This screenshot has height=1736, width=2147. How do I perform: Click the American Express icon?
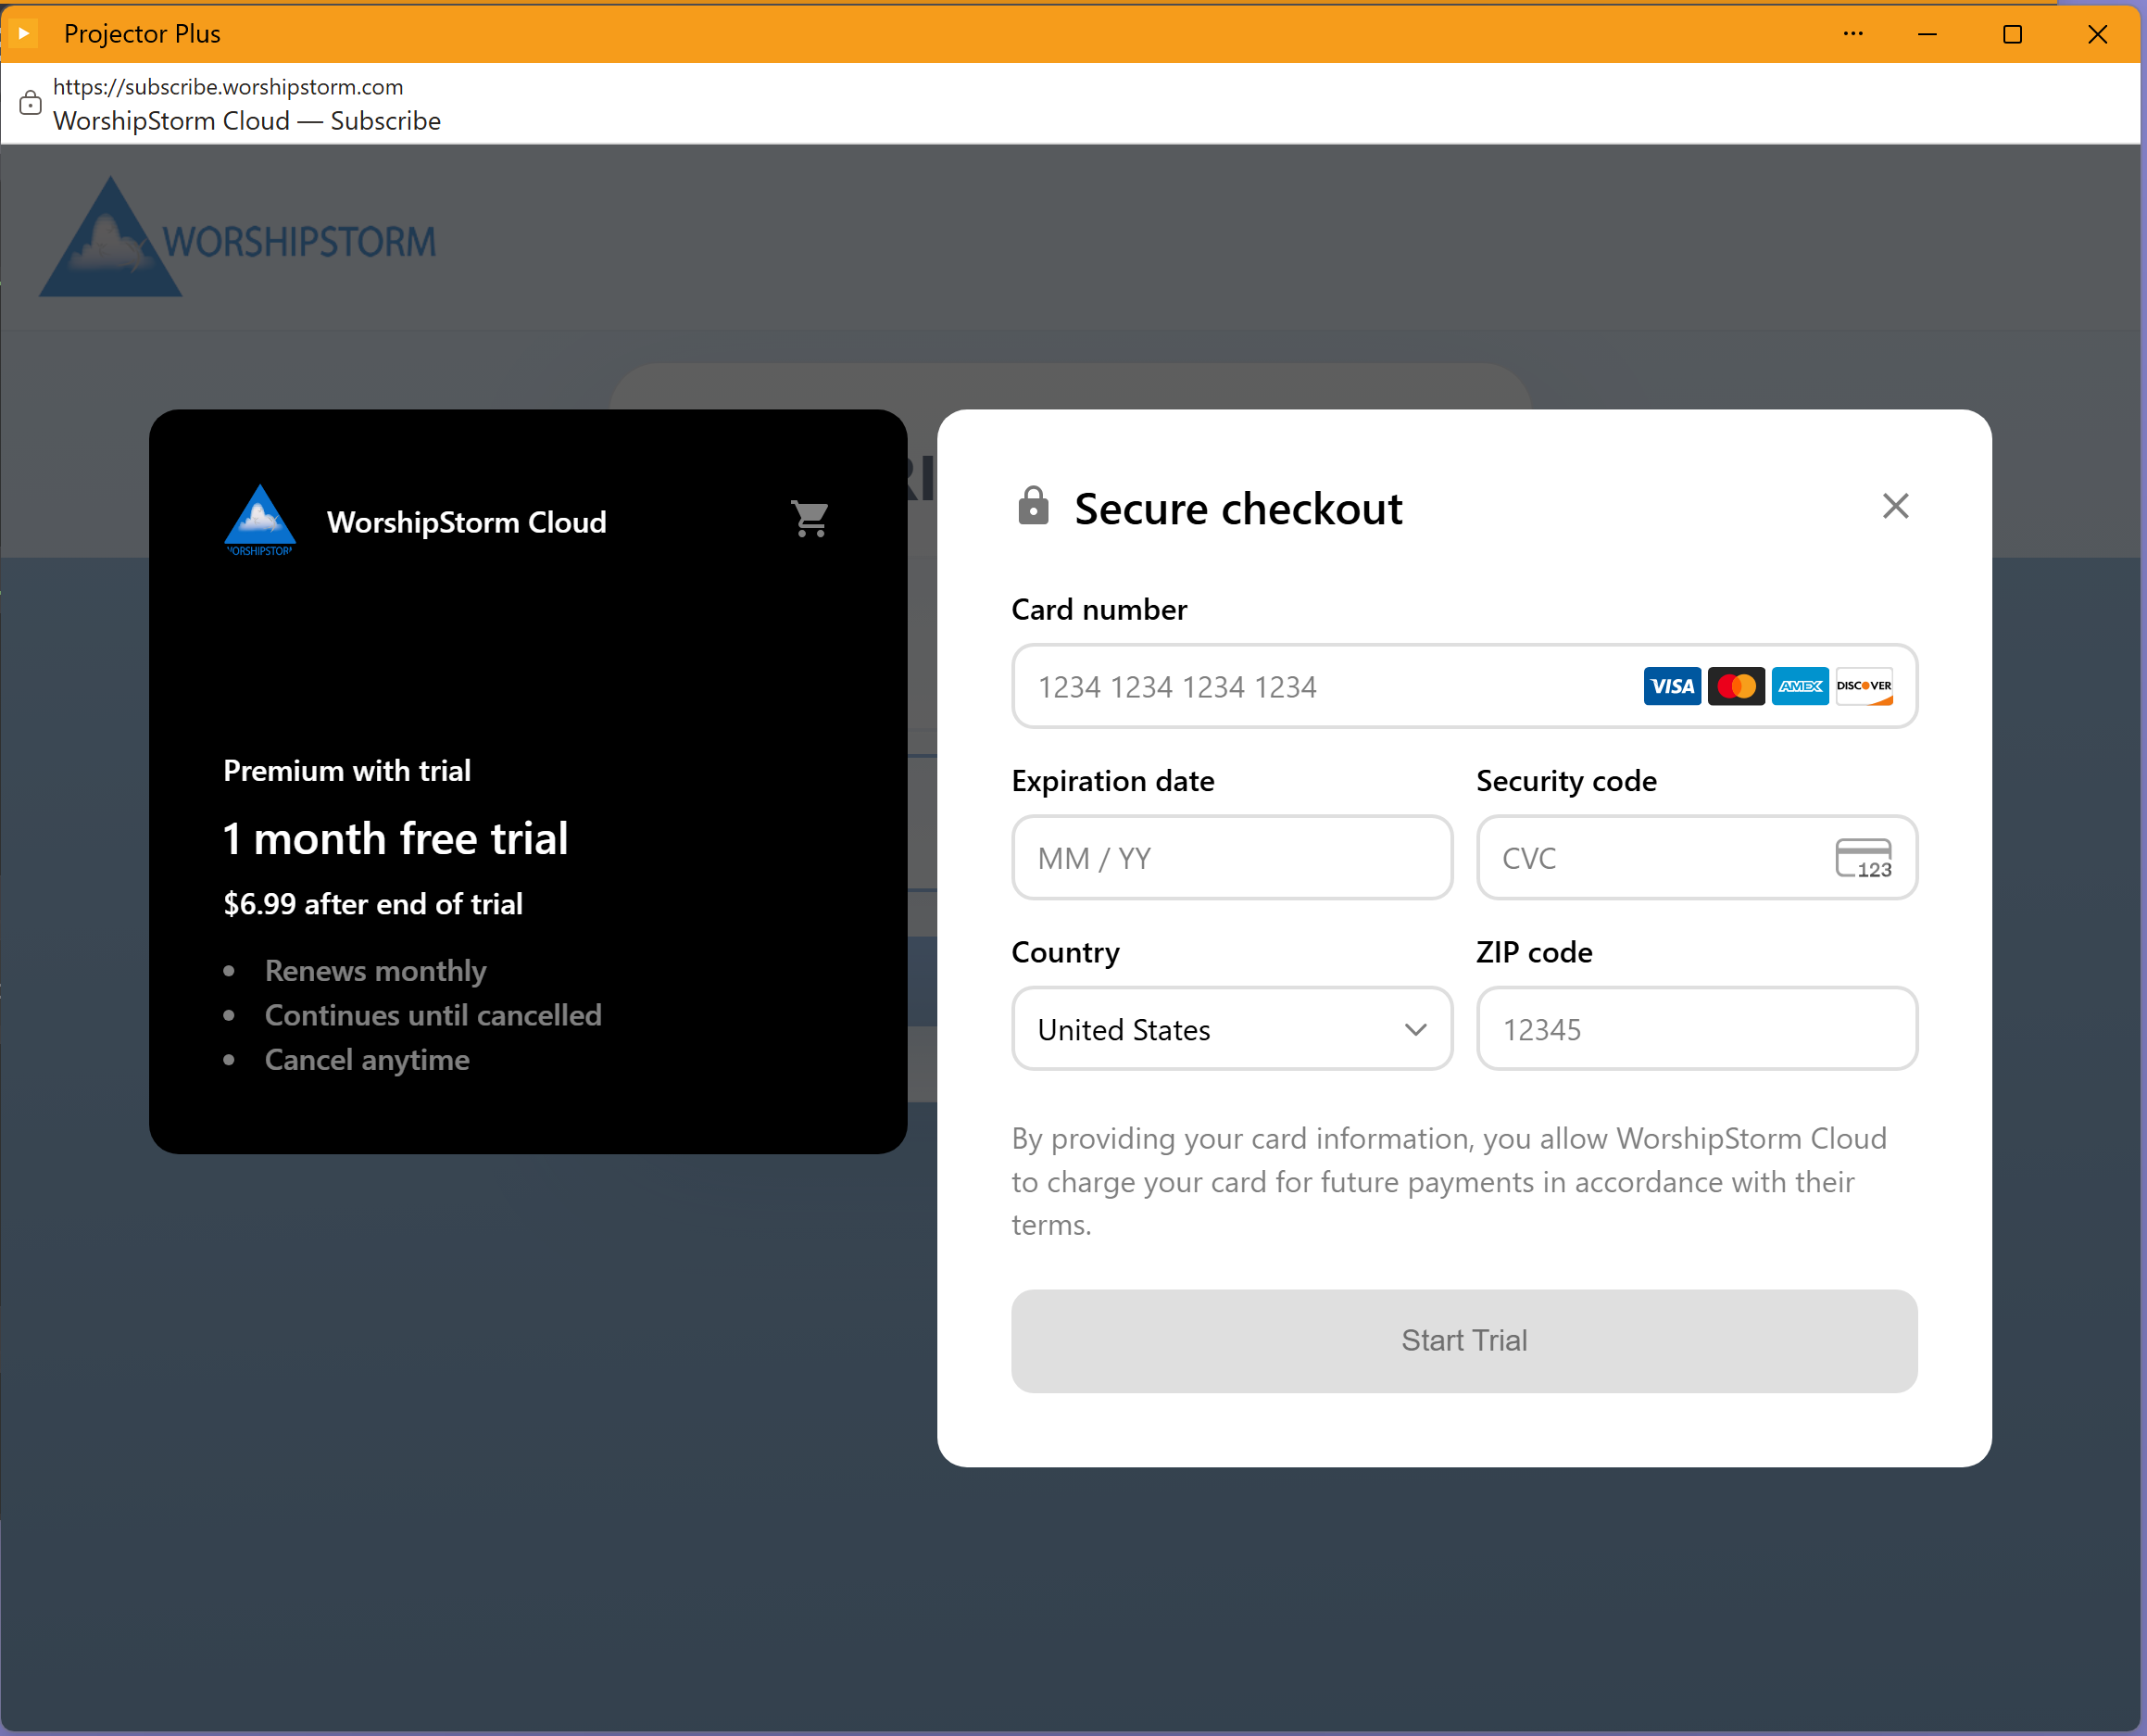click(1800, 686)
